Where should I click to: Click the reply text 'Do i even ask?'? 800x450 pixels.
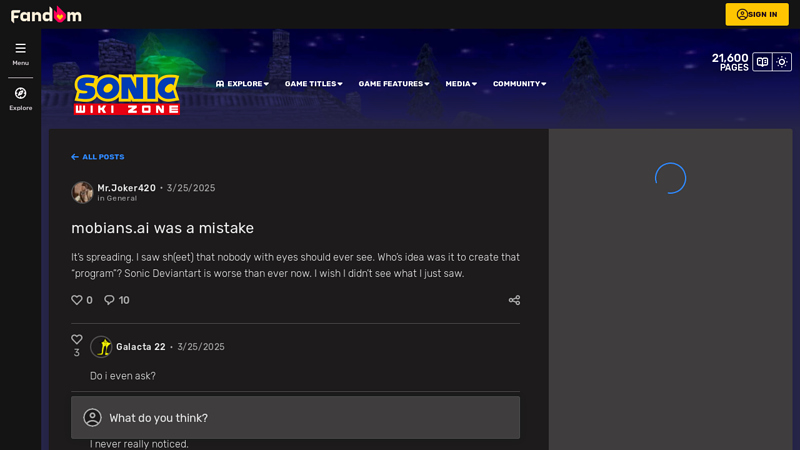(122, 376)
